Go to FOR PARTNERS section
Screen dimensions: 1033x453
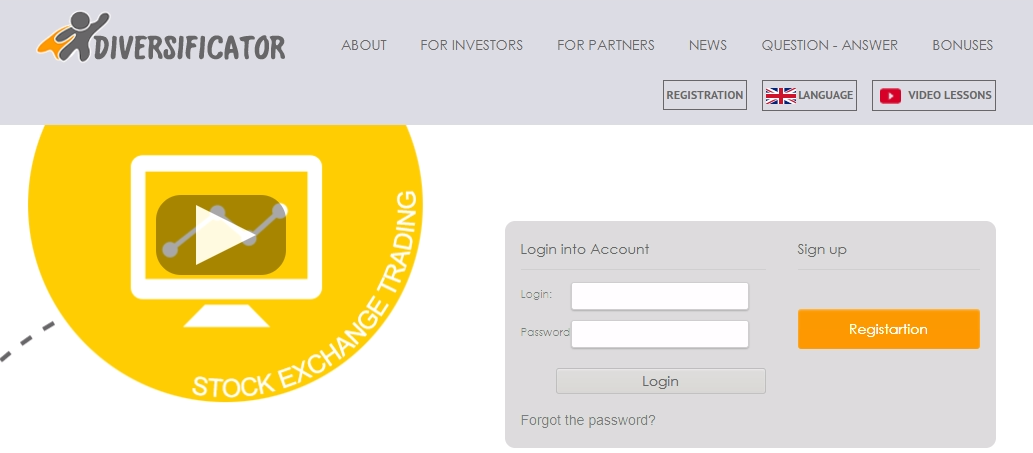[x=605, y=45]
